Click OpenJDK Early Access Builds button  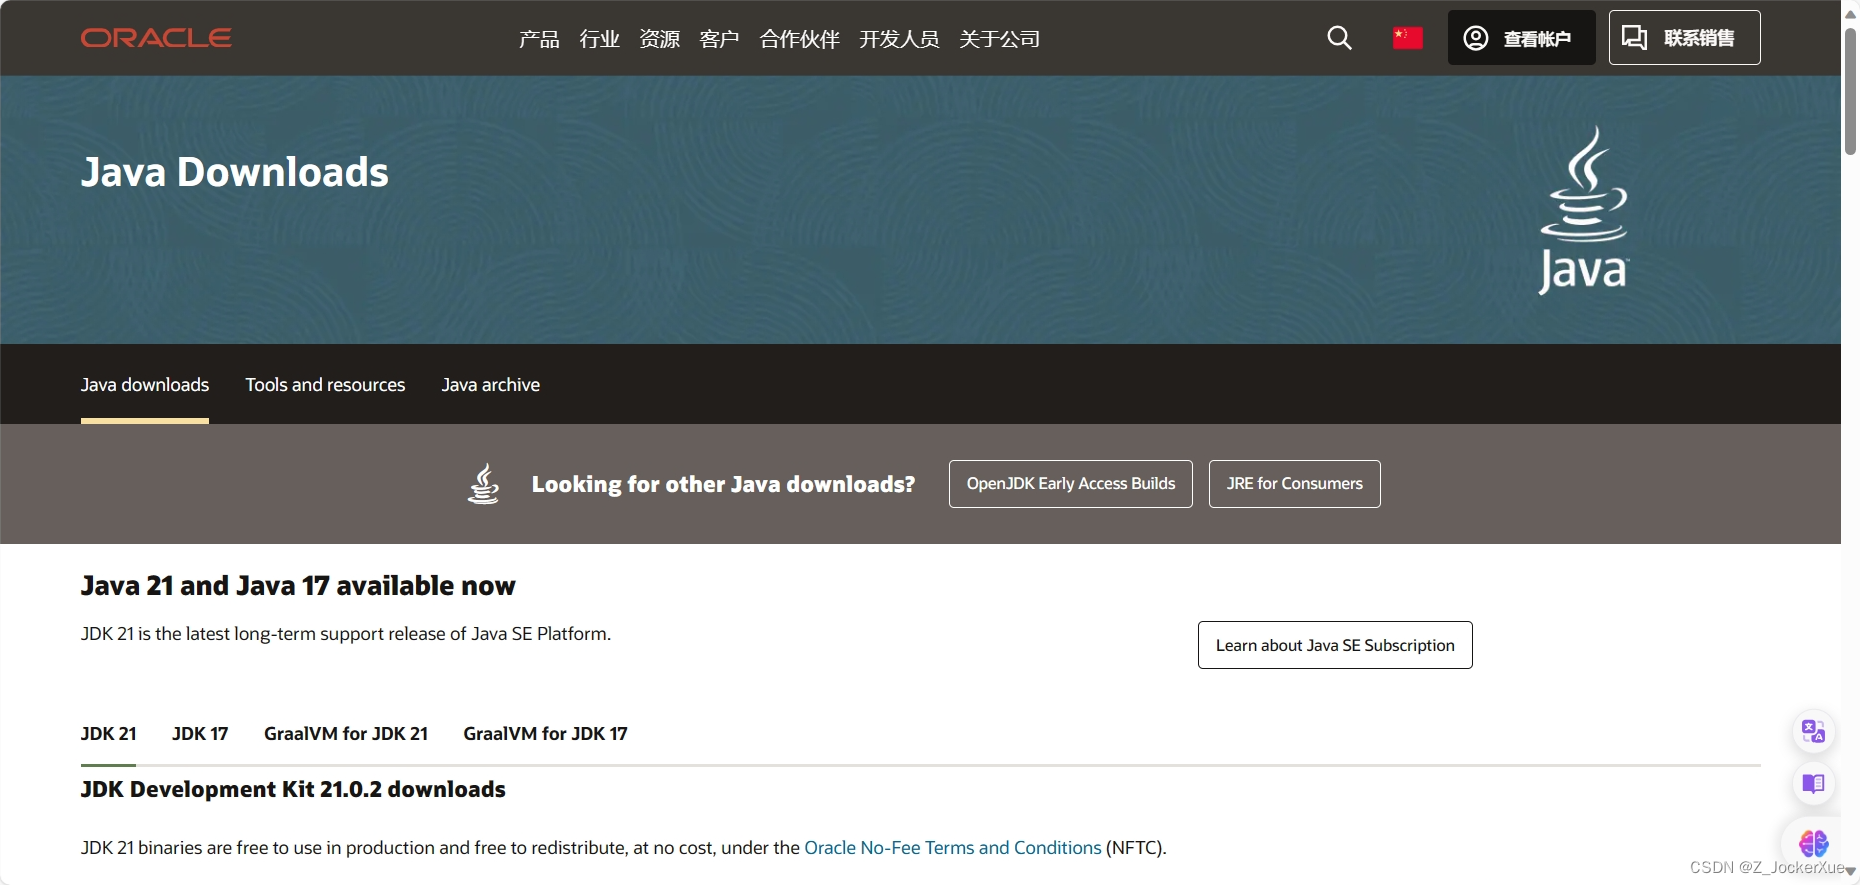point(1070,484)
